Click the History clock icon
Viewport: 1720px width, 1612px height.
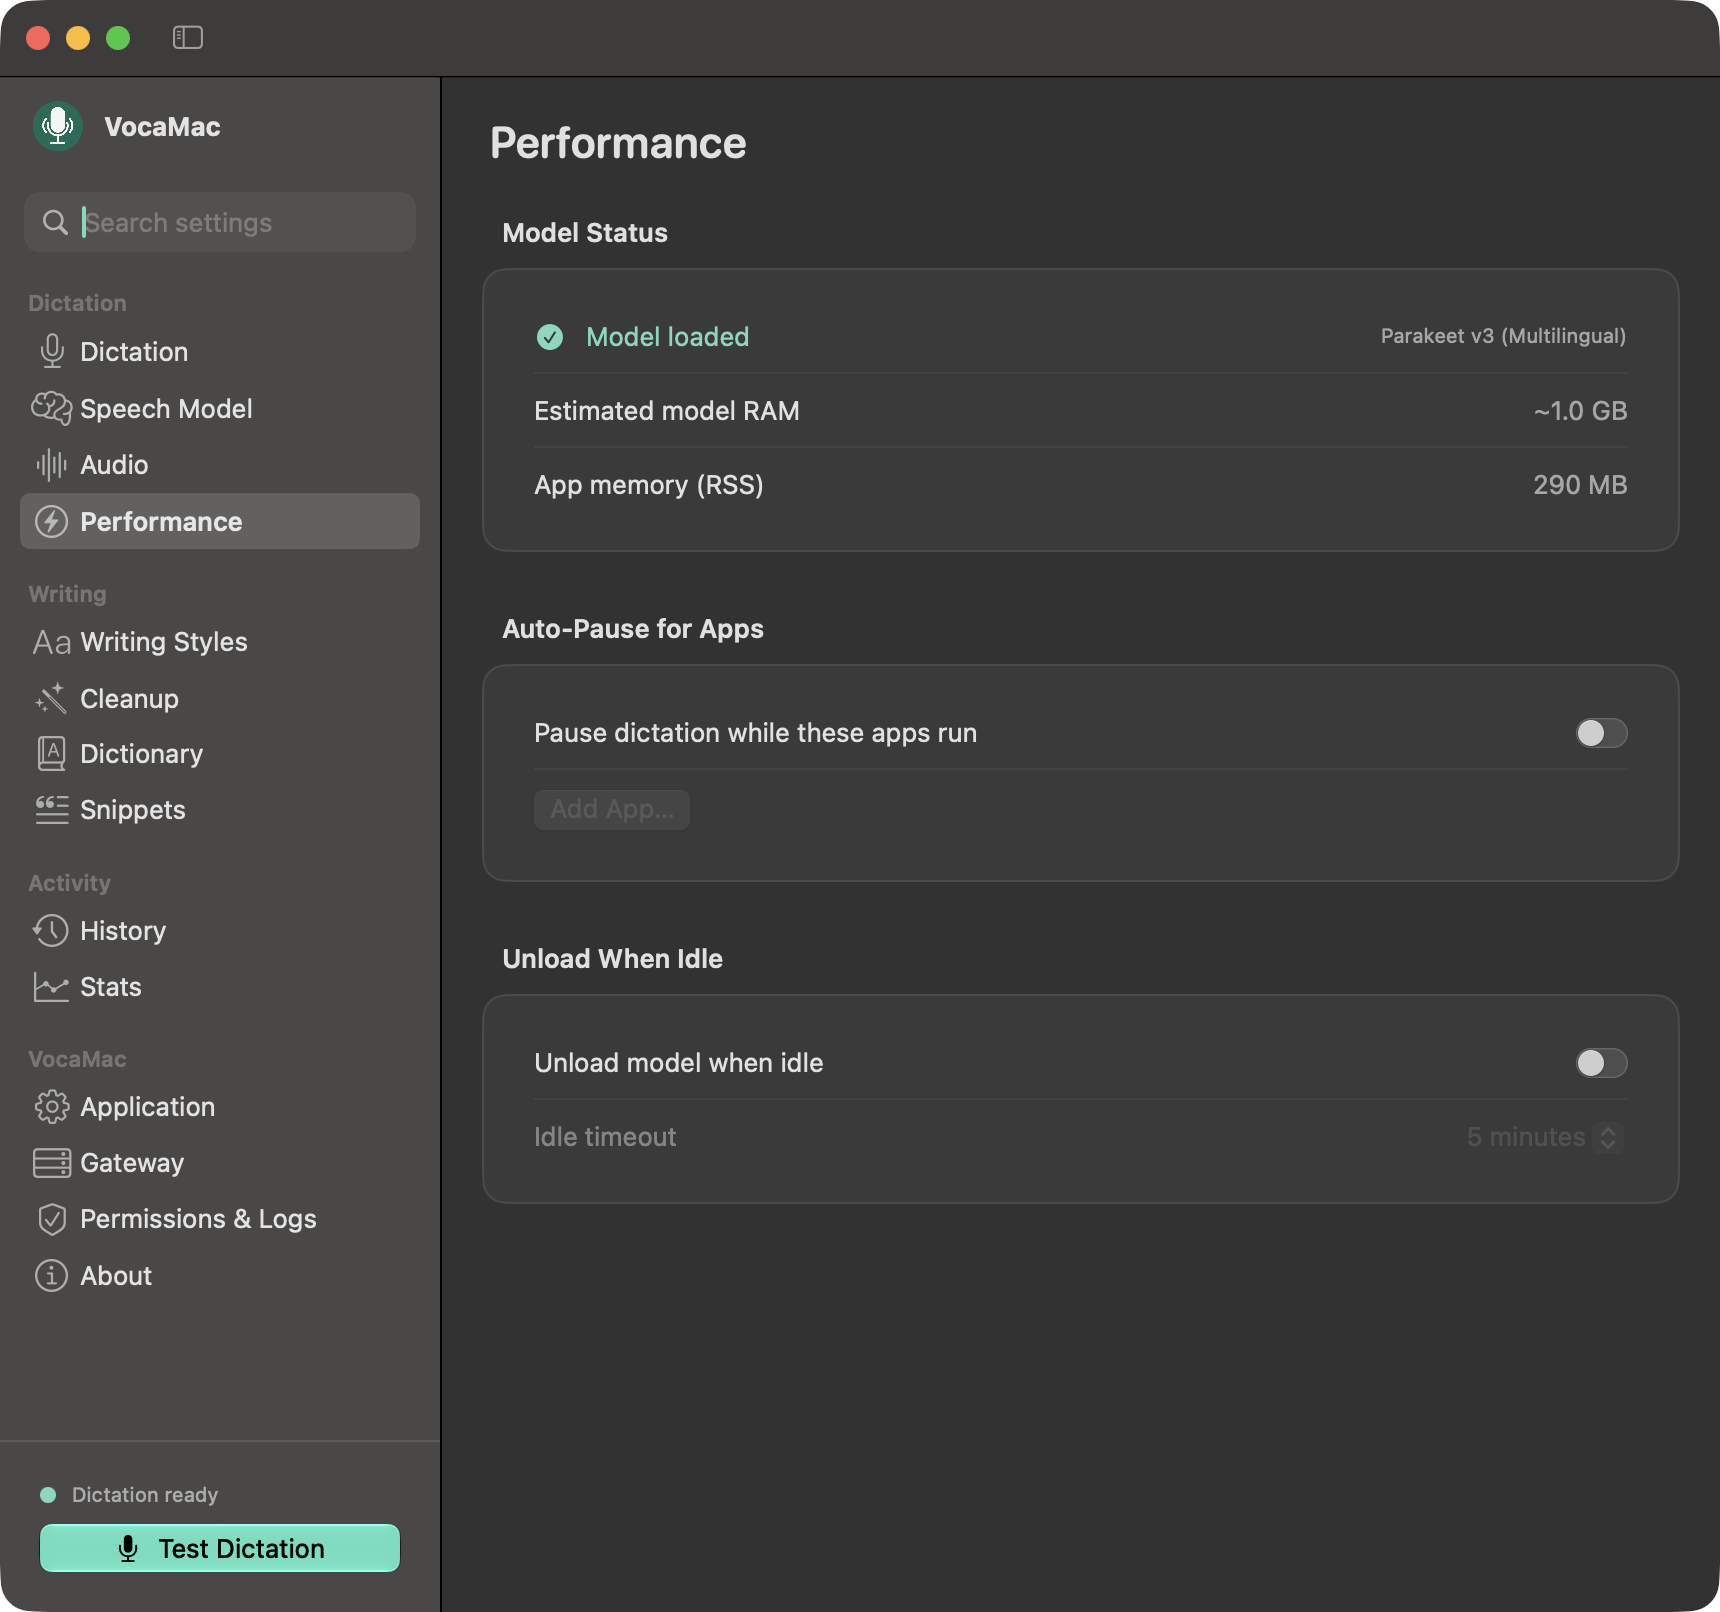(51, 931)
